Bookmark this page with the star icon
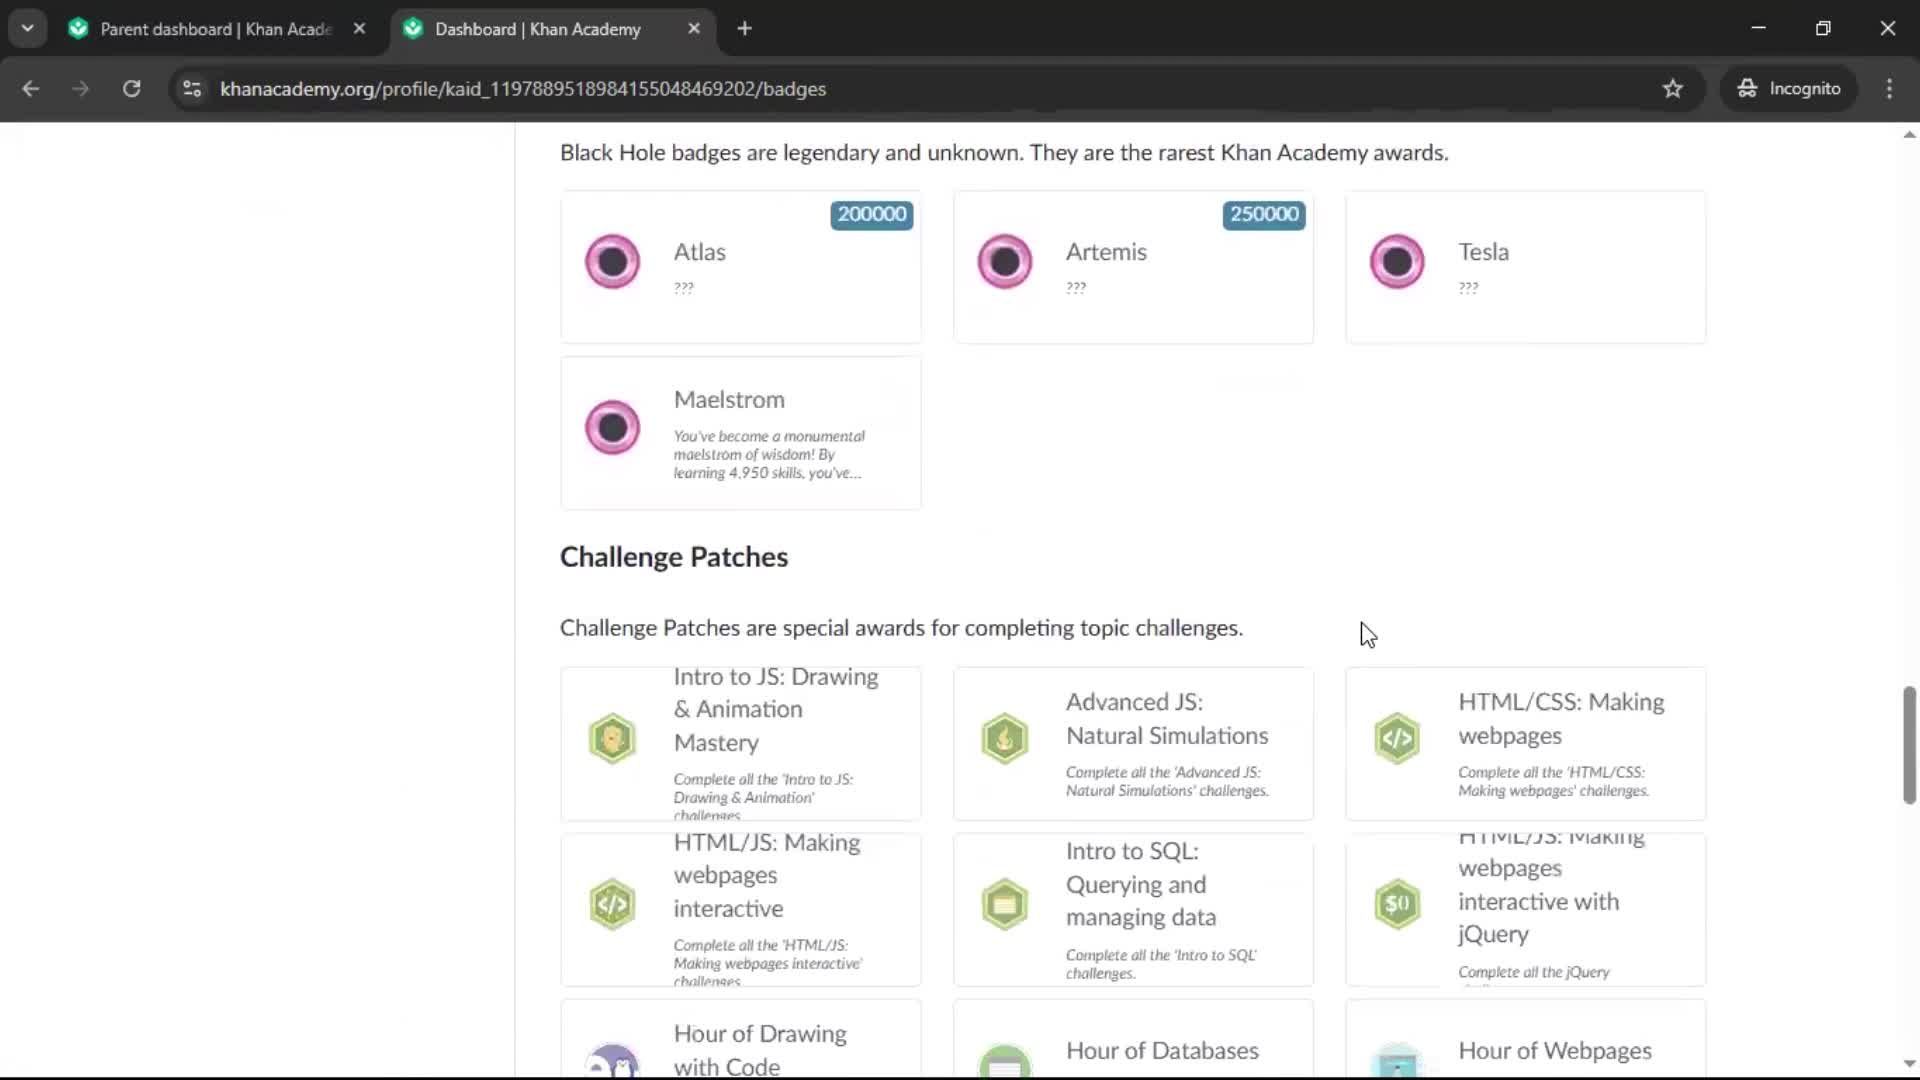Image resolution: width=1920 pixels, height=1080 pixels. pos(1672,88)
